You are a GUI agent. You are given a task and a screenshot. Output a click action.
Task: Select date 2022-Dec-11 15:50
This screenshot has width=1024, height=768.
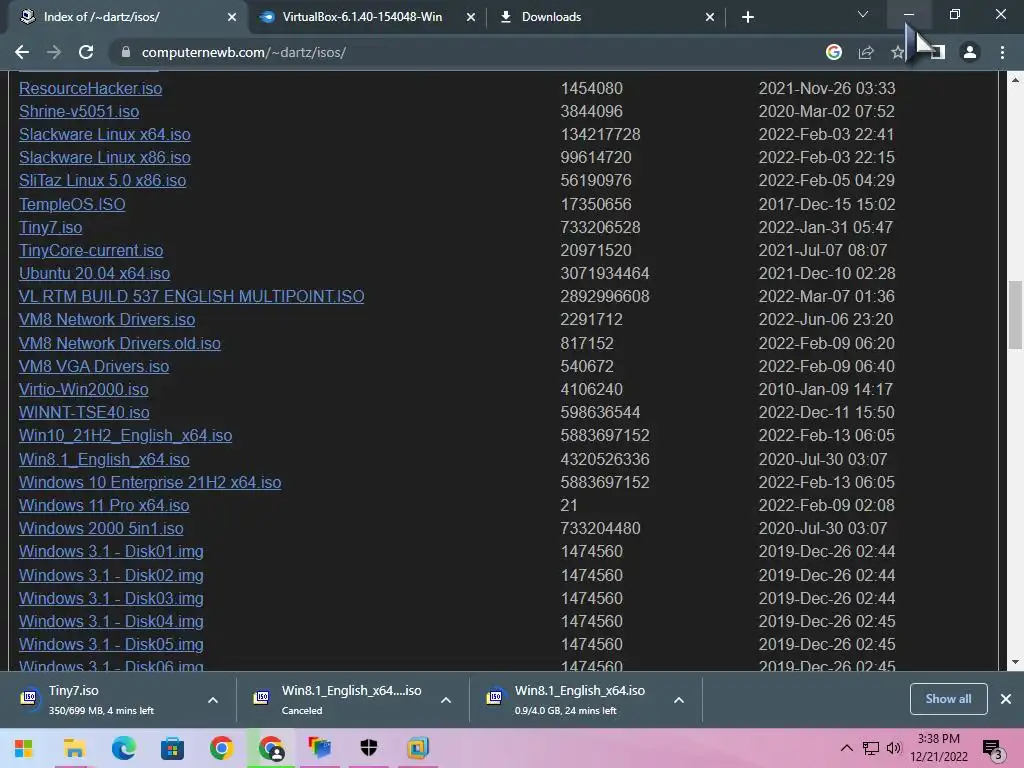click(x=826, y=413)
